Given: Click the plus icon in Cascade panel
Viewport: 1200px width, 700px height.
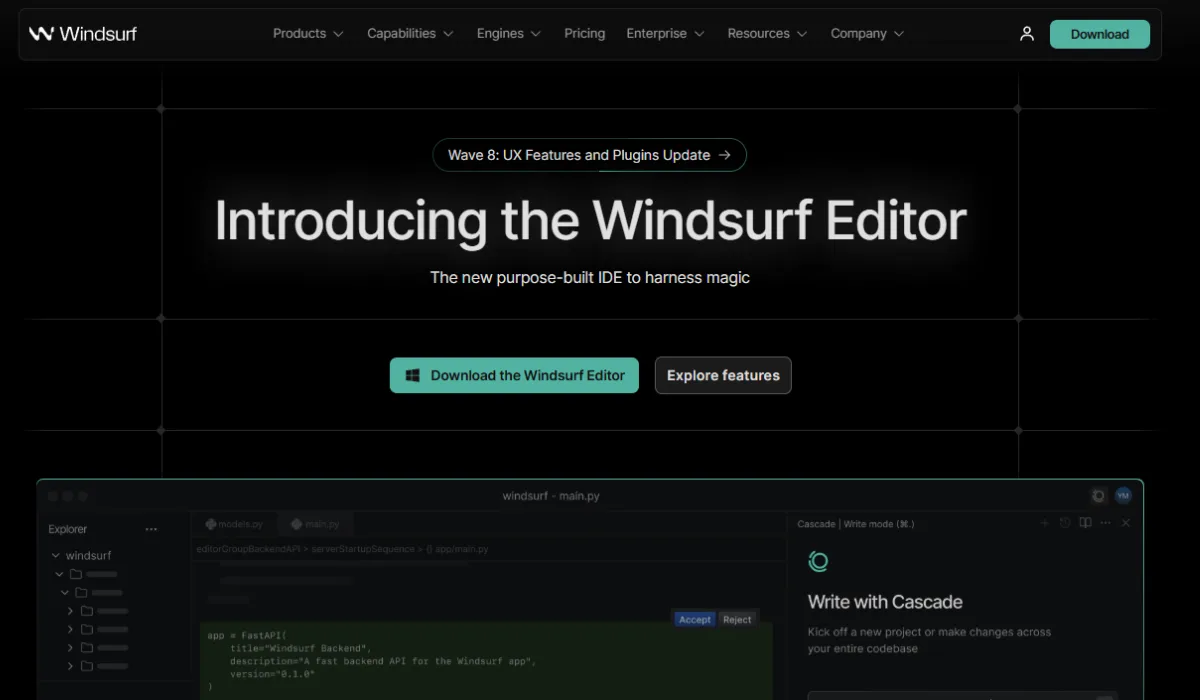Looking at the screenshot, I should point(1045,523).
